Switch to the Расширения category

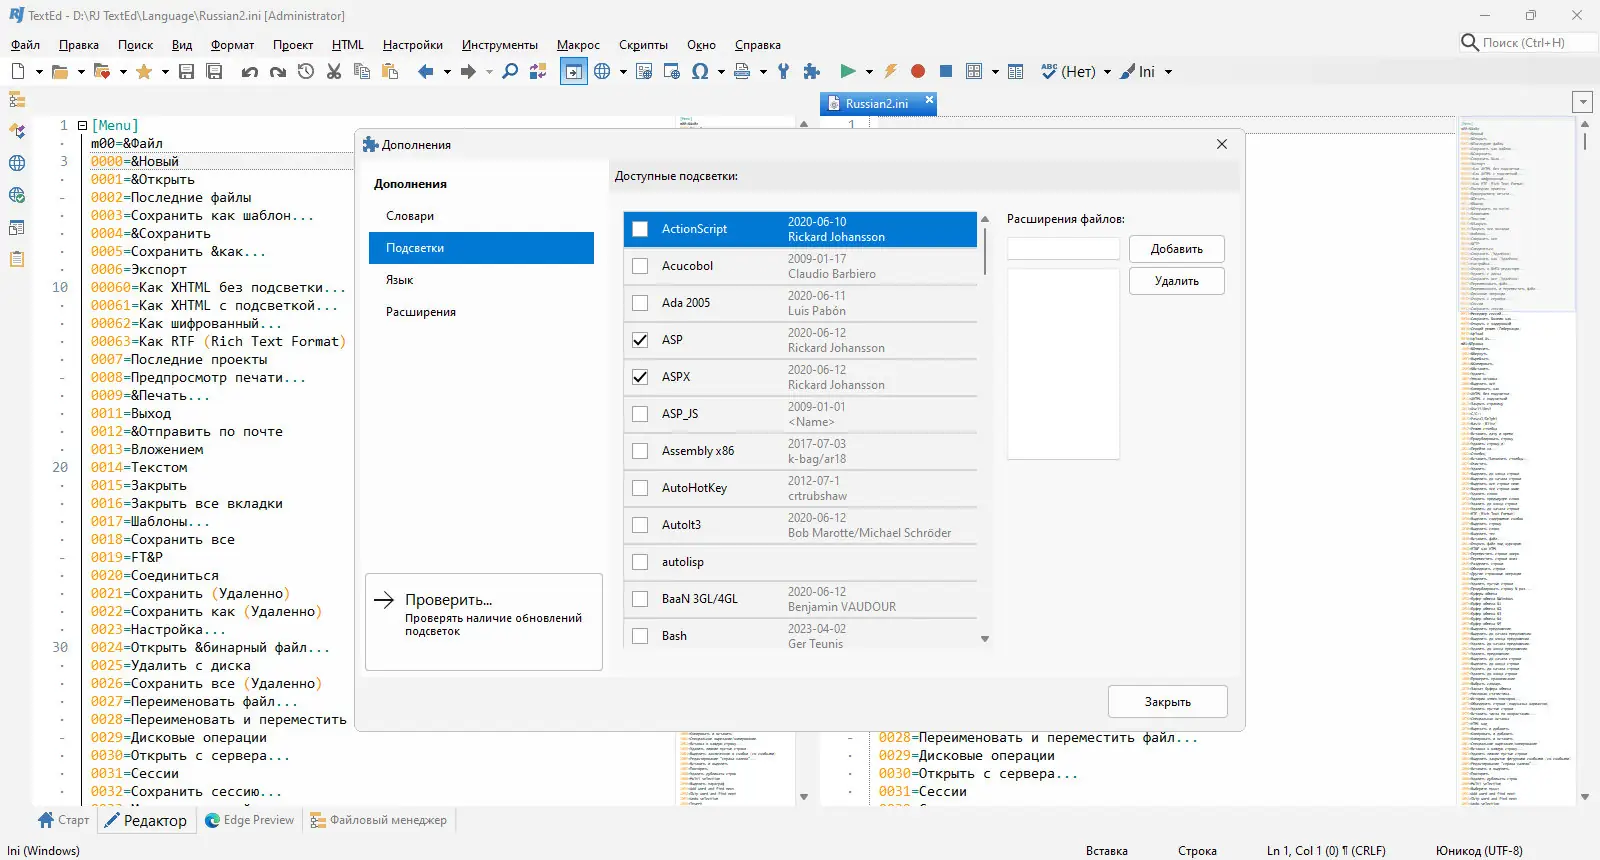(x=481, y=312)
